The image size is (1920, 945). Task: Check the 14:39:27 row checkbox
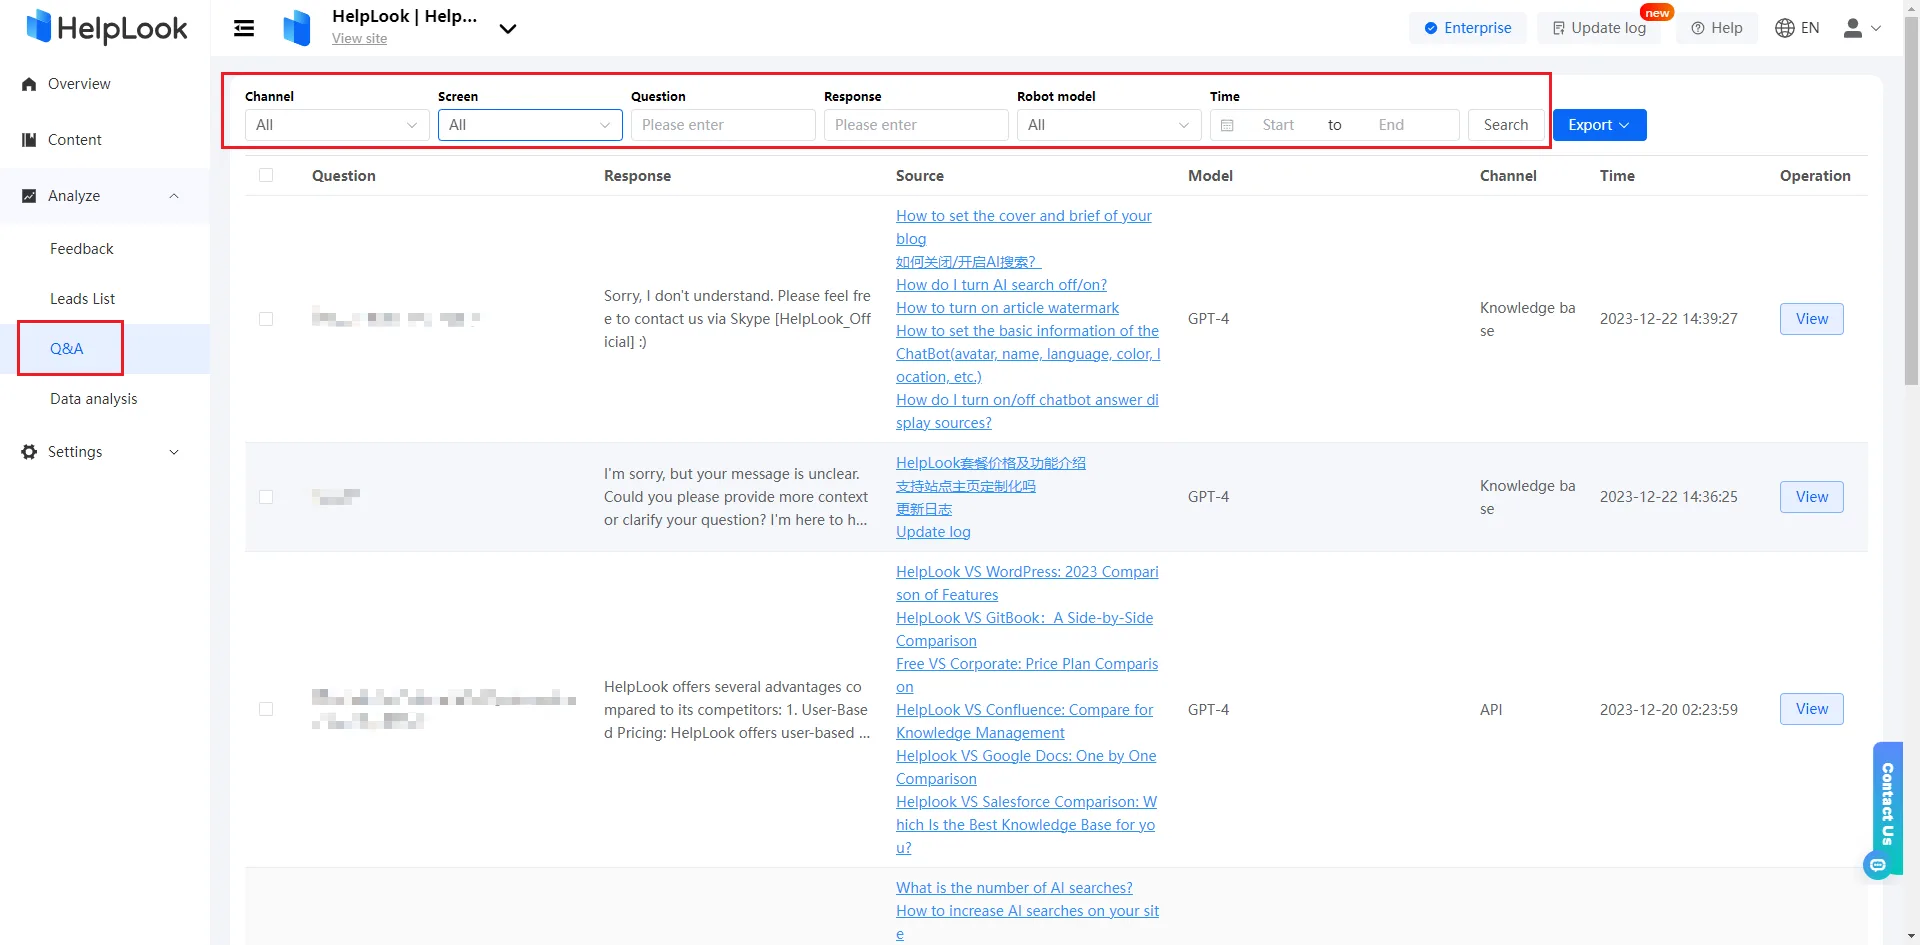click(x=266, y=319)
